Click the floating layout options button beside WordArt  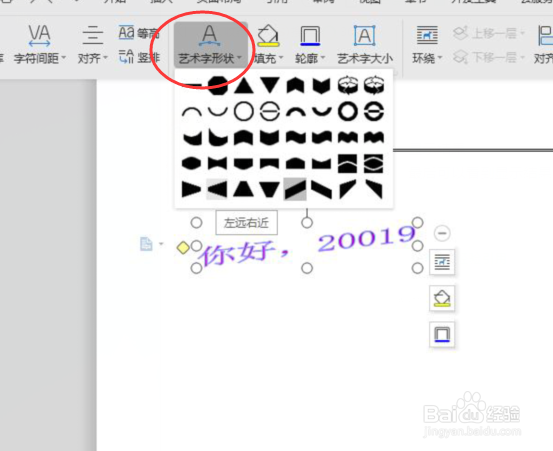(x=442, y=262)
